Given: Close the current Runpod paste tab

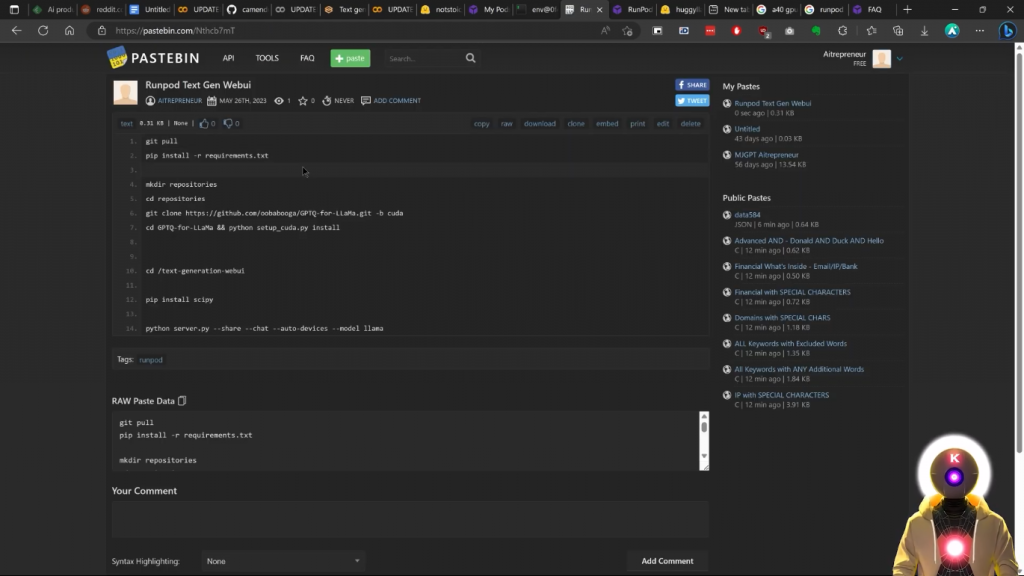Looking at the screenshot, I should click(600, 10).
